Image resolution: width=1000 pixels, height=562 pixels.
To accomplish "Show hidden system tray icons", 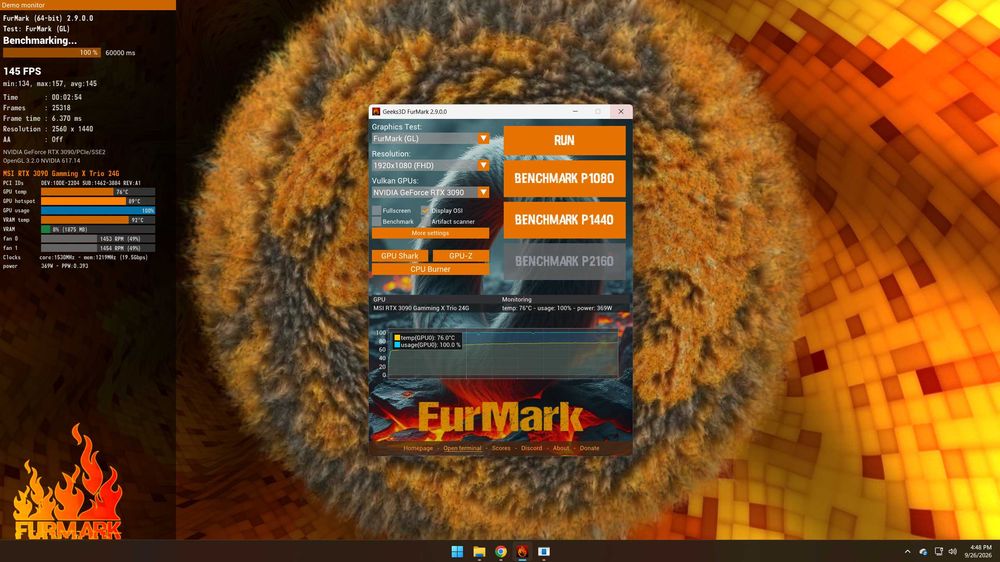I will (x=908, y=552).
